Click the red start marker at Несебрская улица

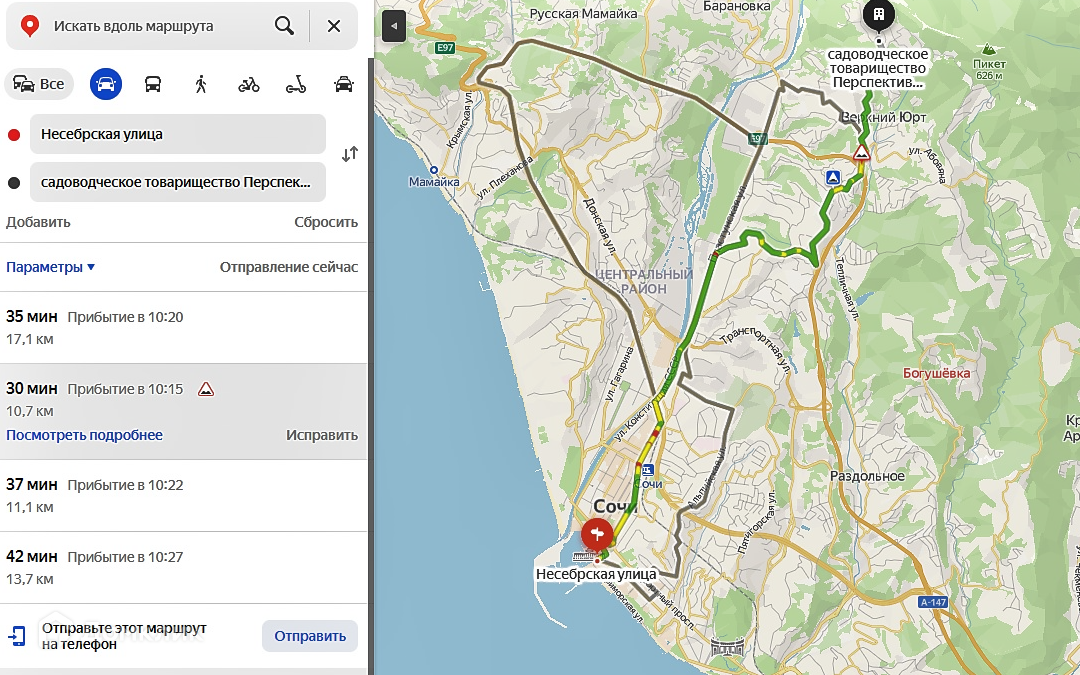point(596,534)
